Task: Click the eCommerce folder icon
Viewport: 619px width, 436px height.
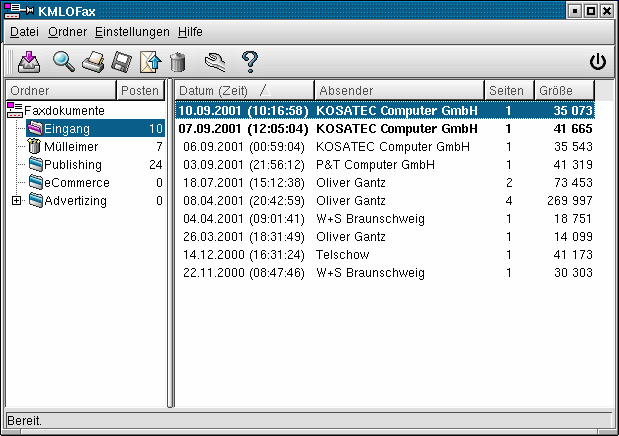Action: pos(36,182)
